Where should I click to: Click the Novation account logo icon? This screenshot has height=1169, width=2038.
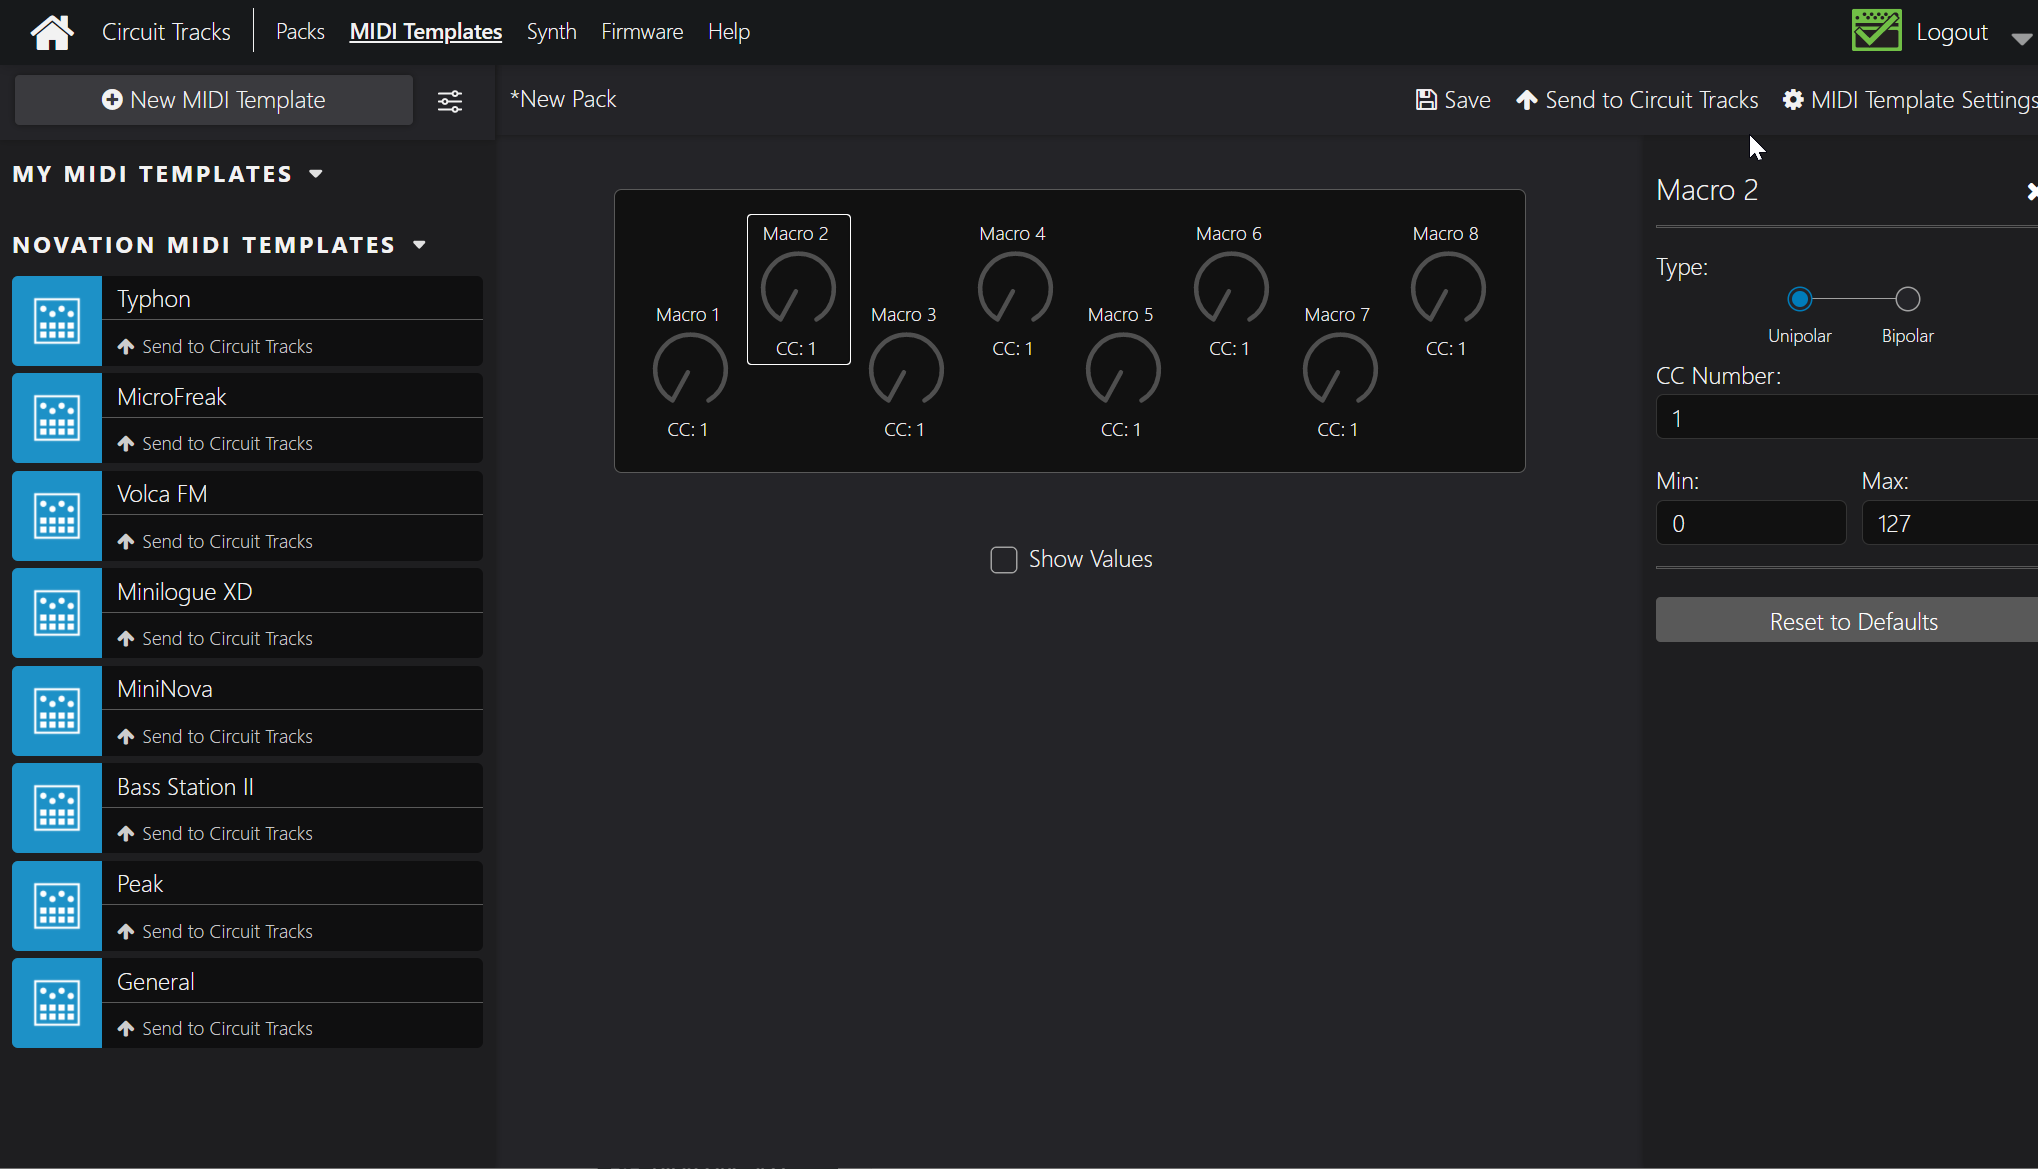coord(1876,31)
